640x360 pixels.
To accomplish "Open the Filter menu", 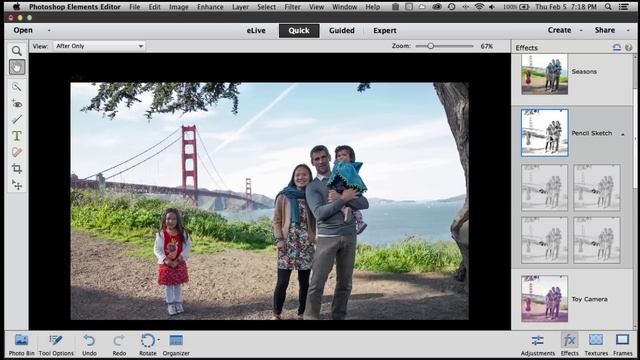I will click(x=292, y=7).
